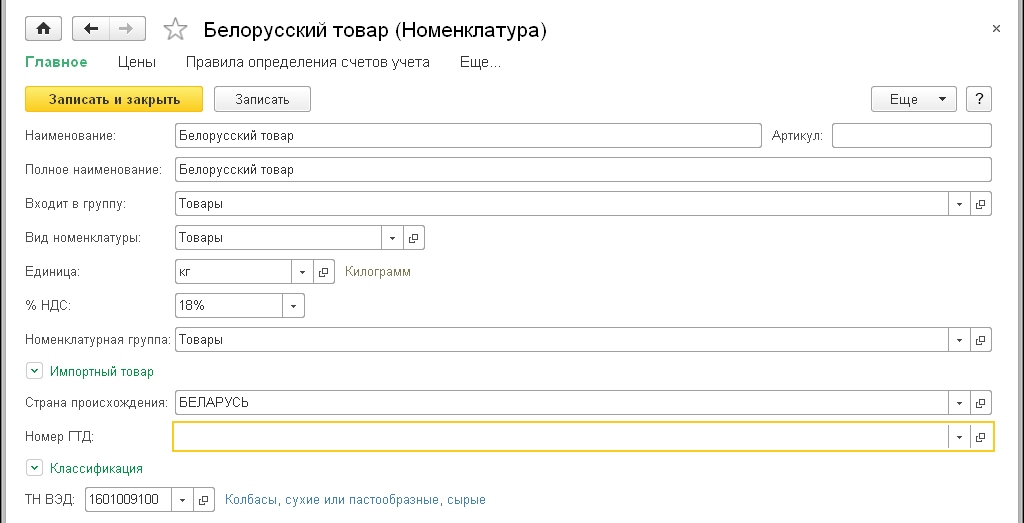
Task: Switch to the Главное tab
Action: click(x=56, y=63)
